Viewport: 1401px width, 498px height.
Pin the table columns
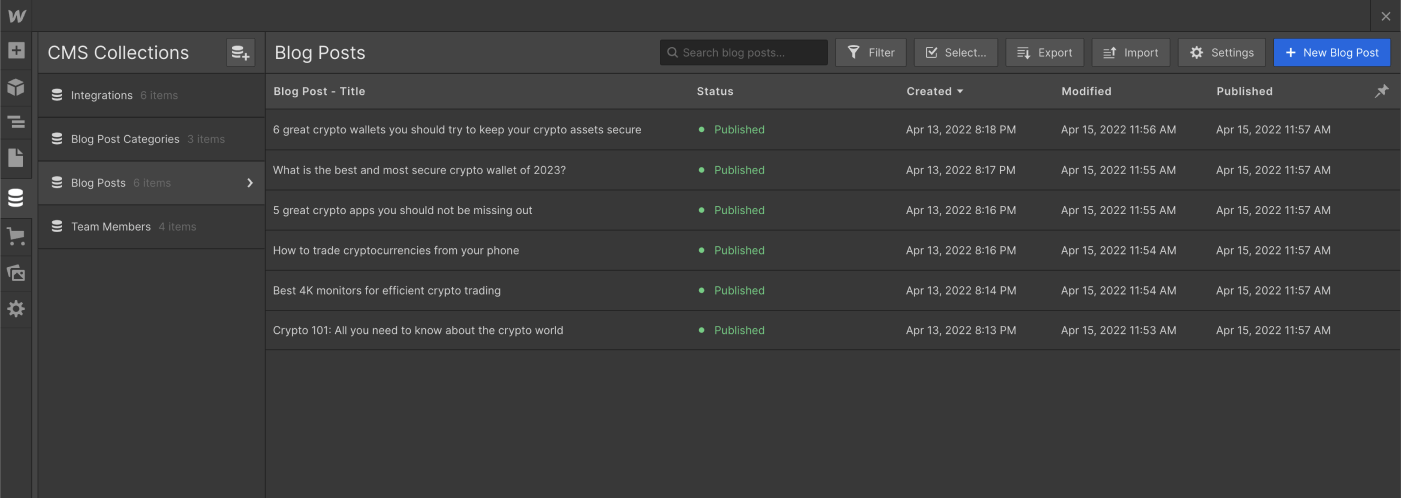tap(1382, 91)
